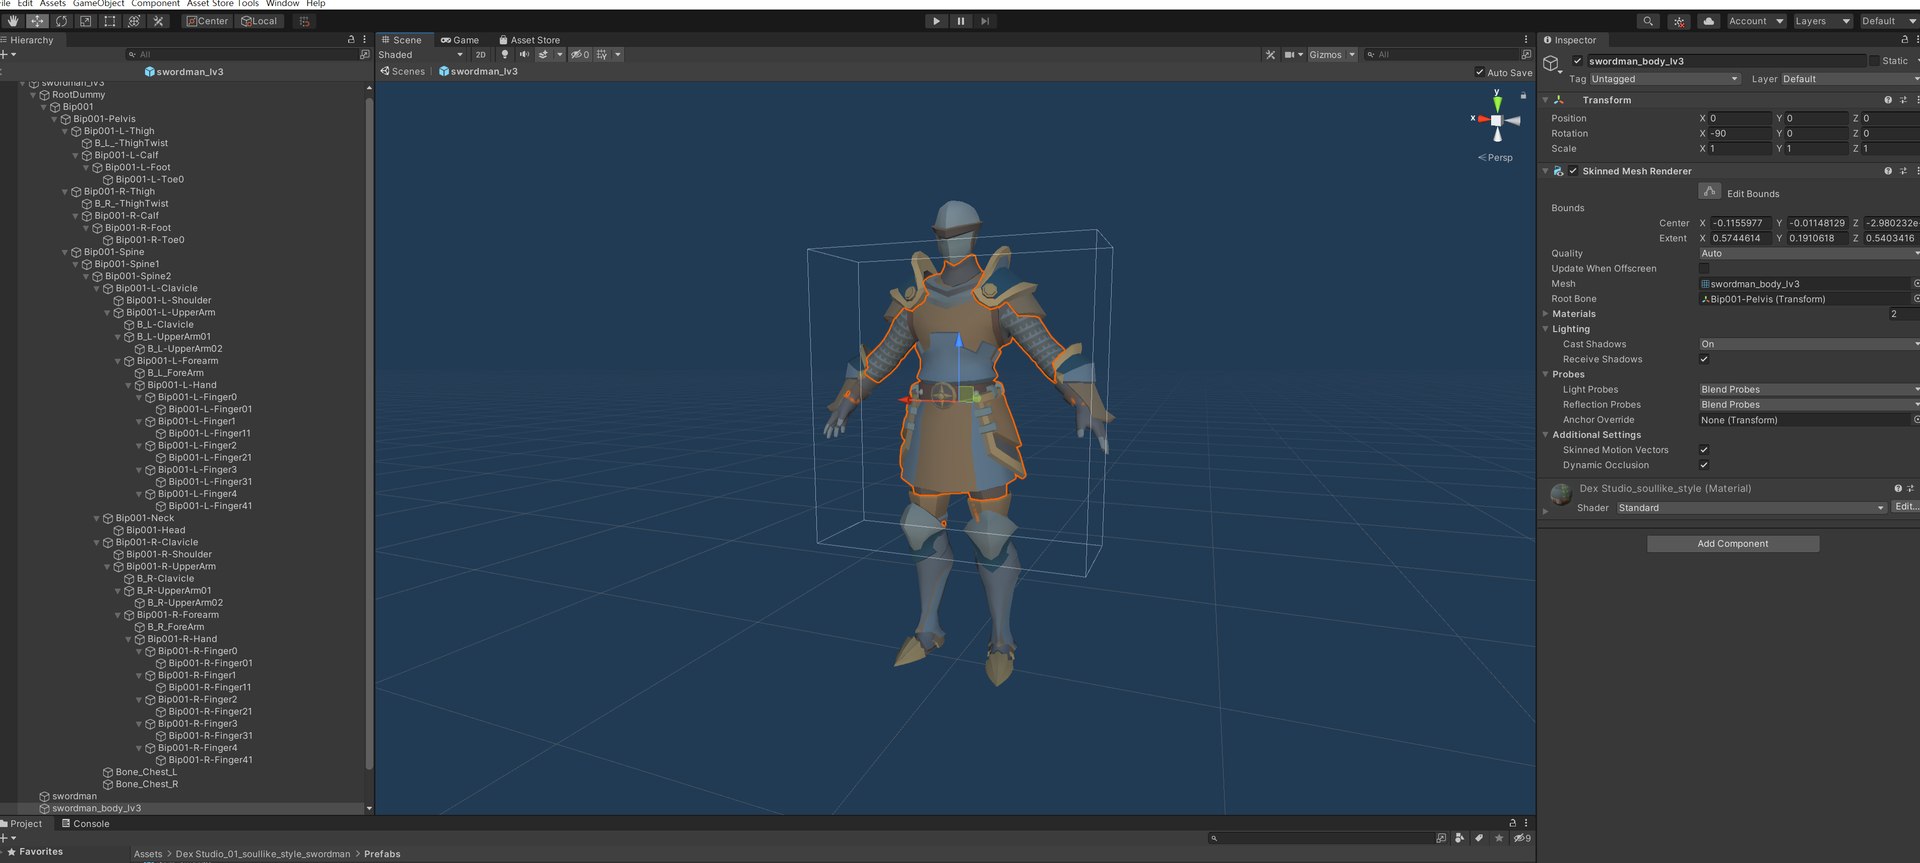Click the Step frame button
Viewport: 1920px width, 863px height.
[x=985, y=21]
